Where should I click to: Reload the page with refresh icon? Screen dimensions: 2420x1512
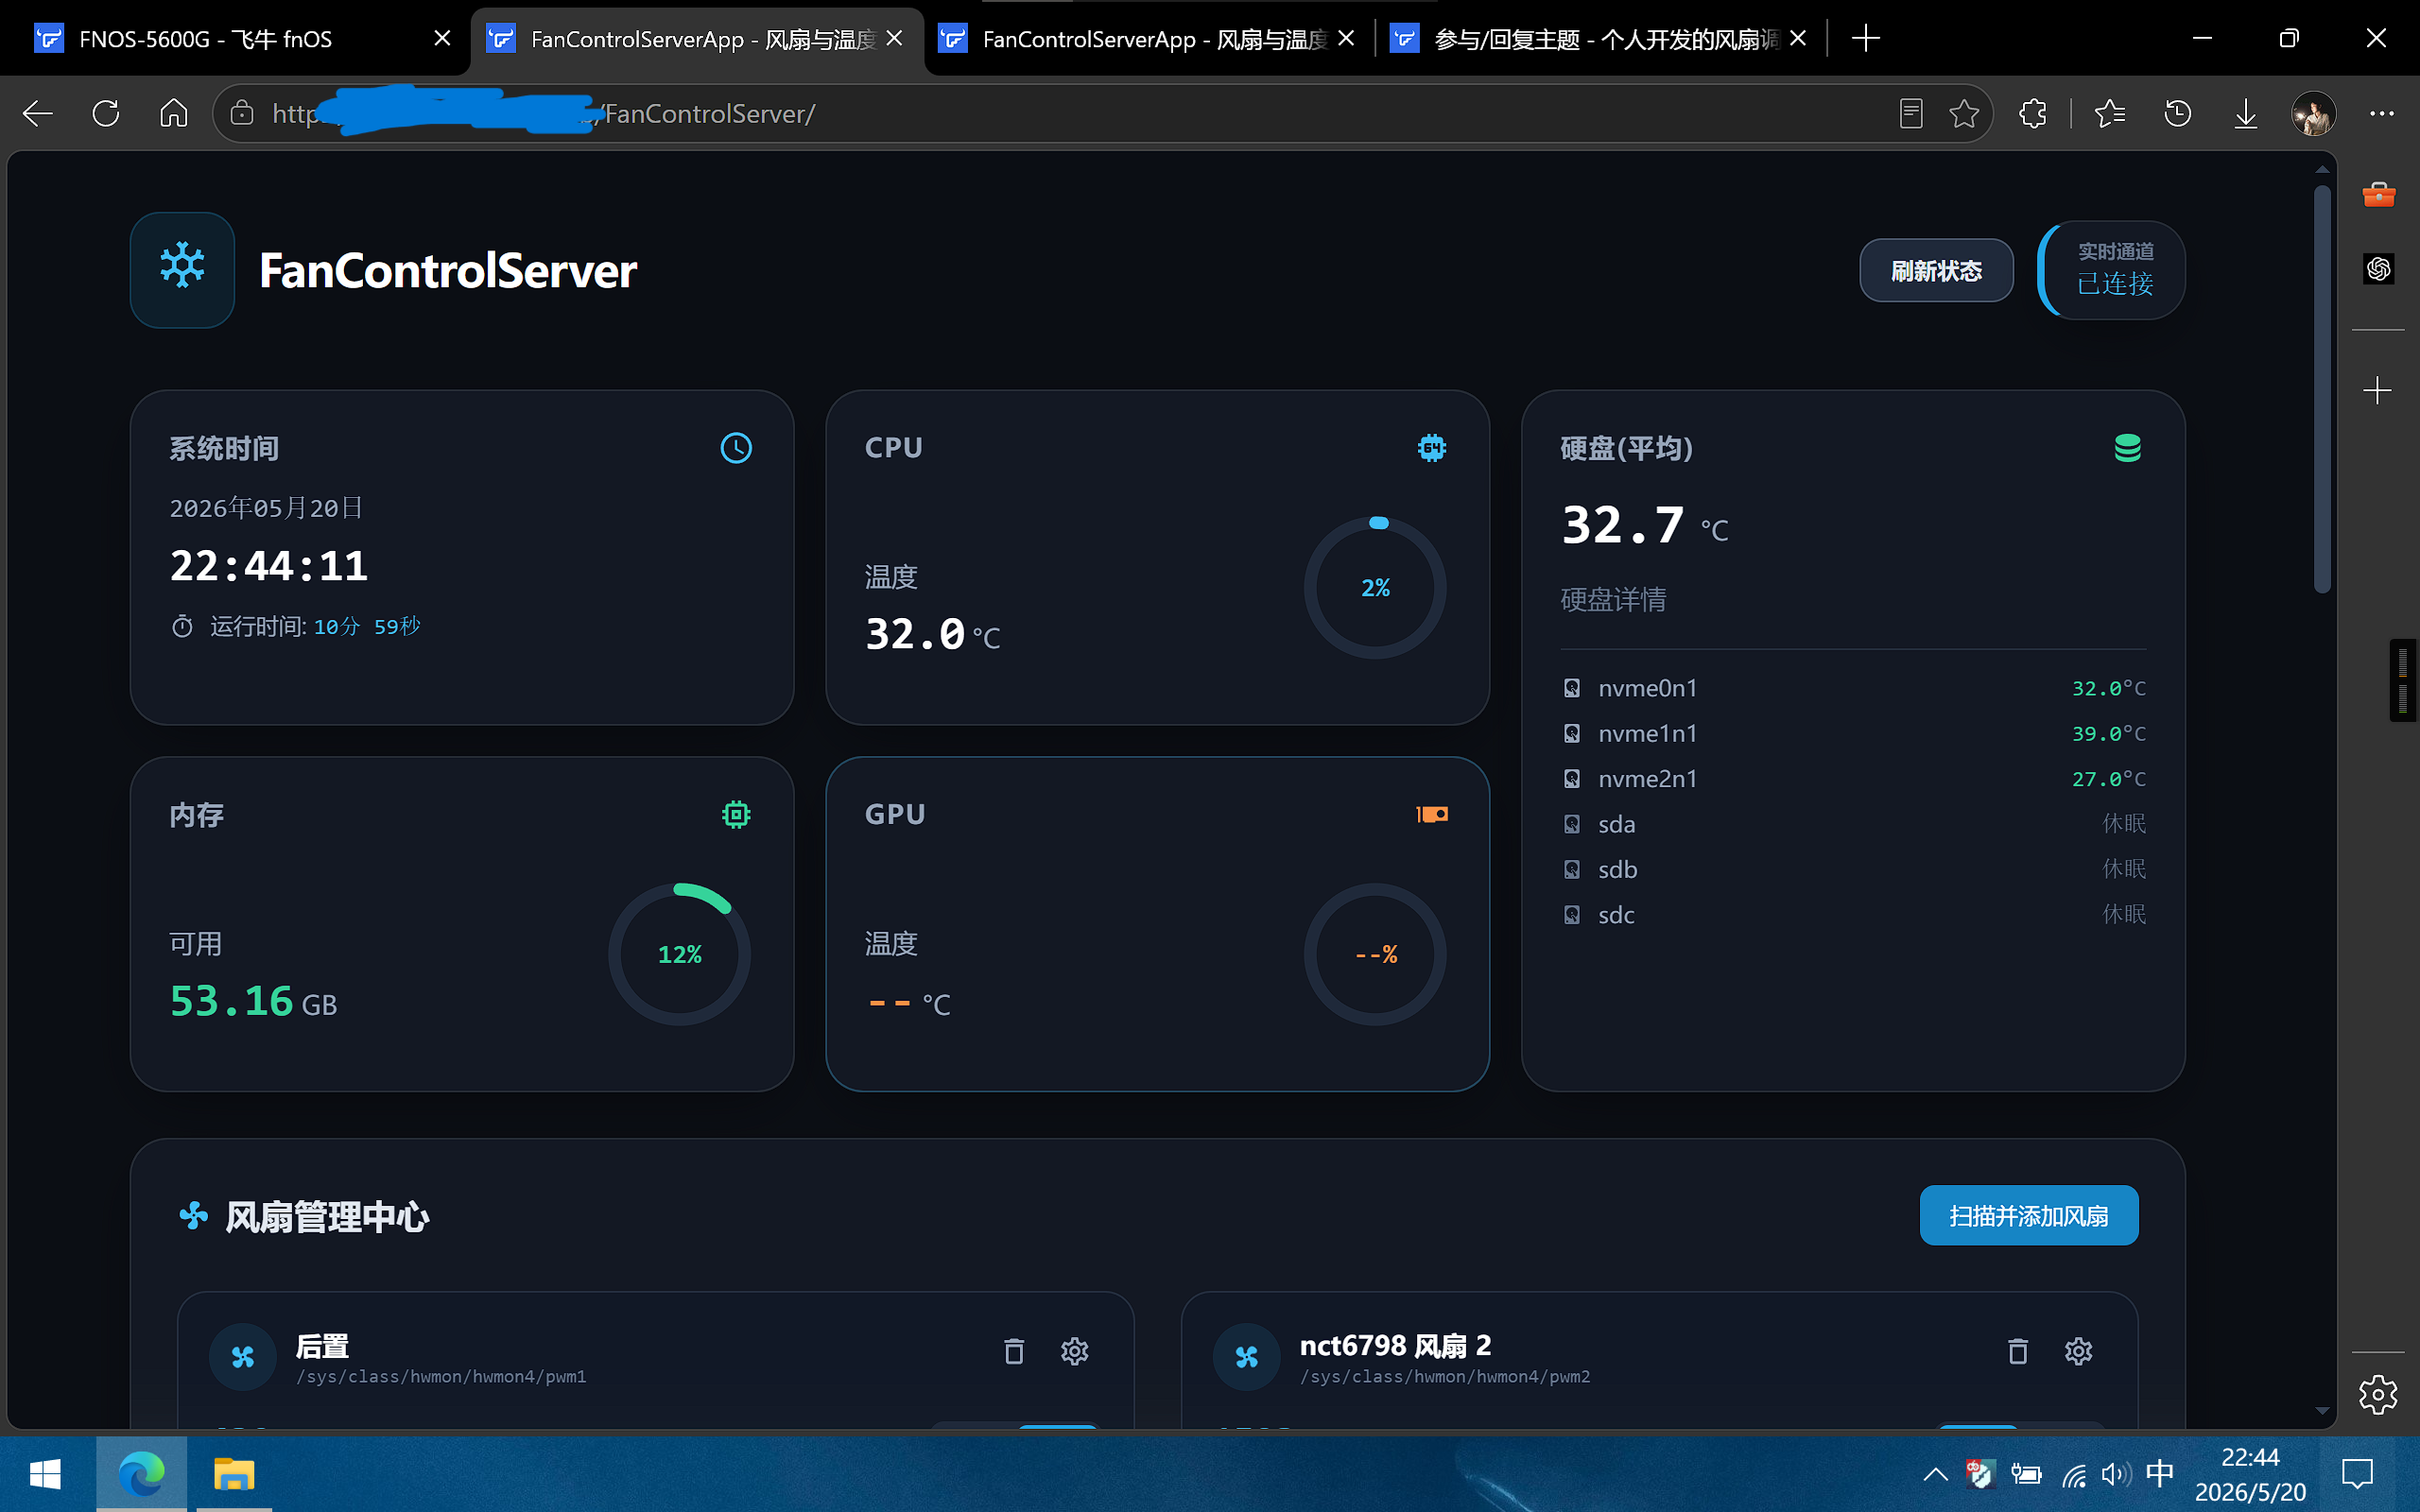[106, 113]
